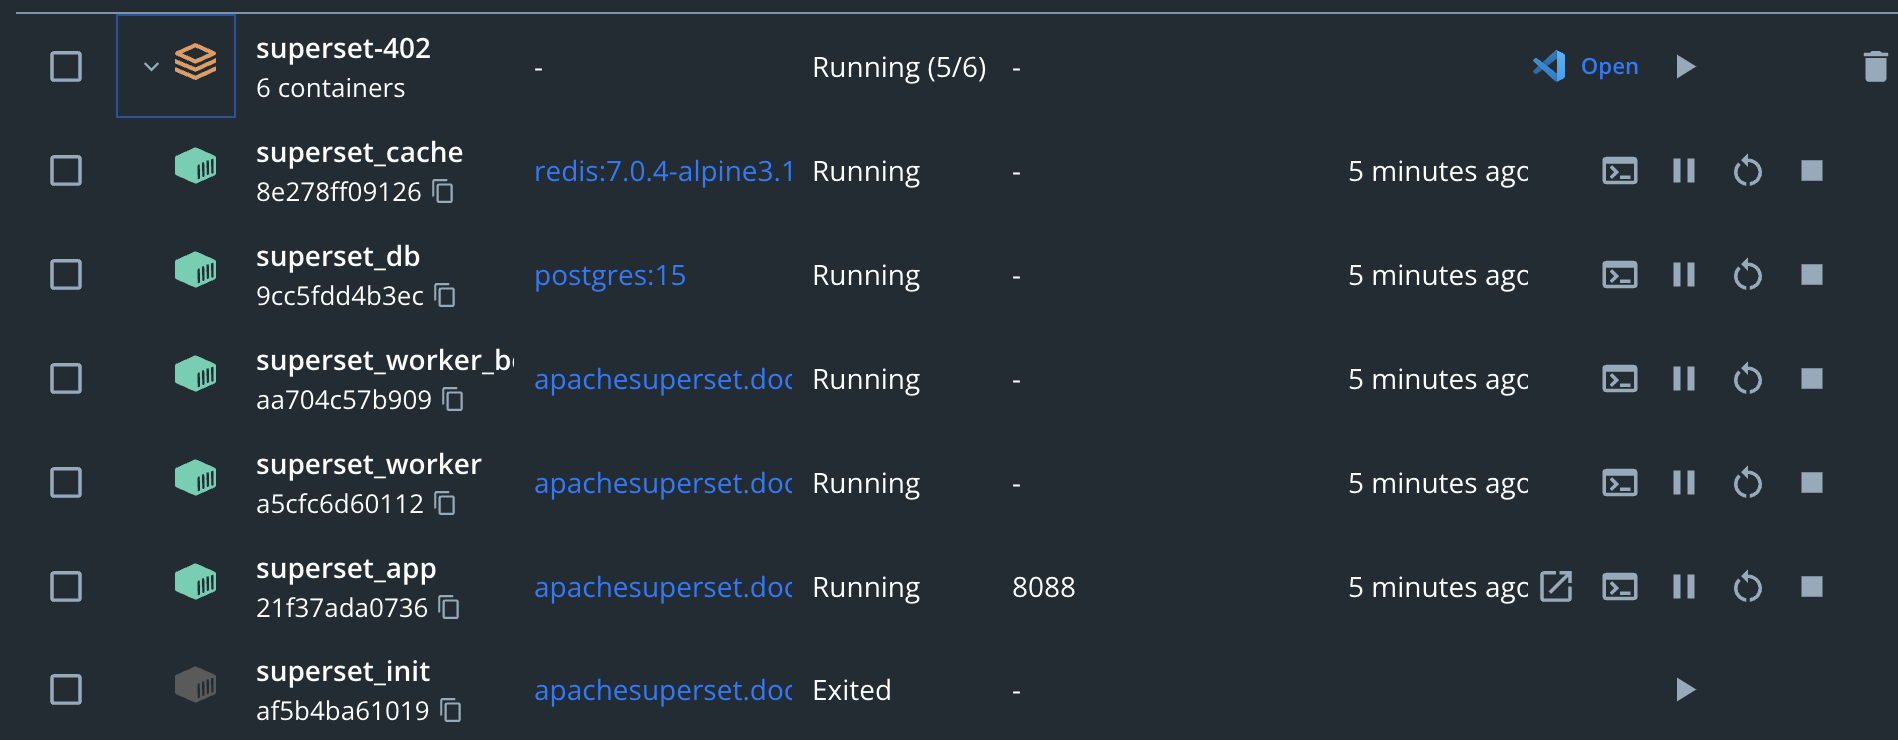Screen dimensions: 1898x740
Task: Stop the superset_app container
Action: coord(1813,587)
